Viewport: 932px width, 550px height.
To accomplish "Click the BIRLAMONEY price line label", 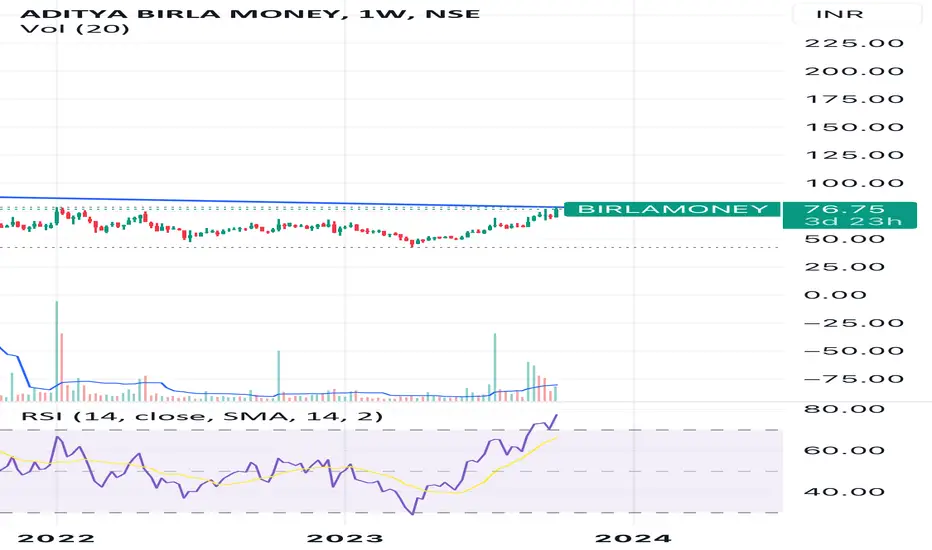I will coord(672,209).
